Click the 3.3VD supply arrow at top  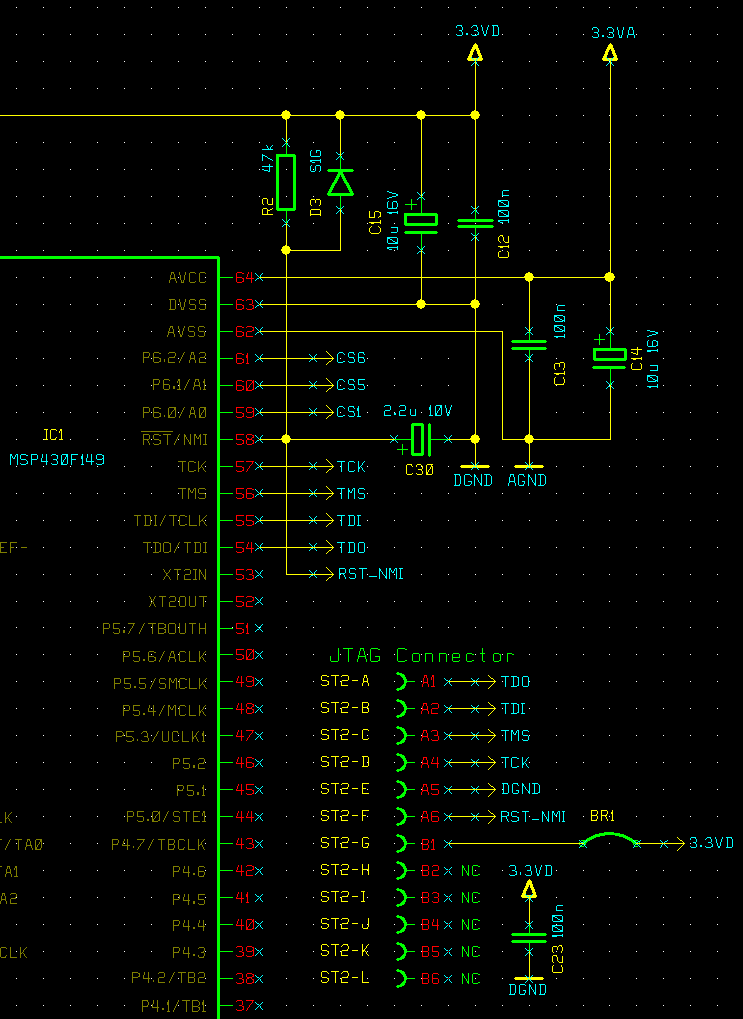tap(475, 53)
